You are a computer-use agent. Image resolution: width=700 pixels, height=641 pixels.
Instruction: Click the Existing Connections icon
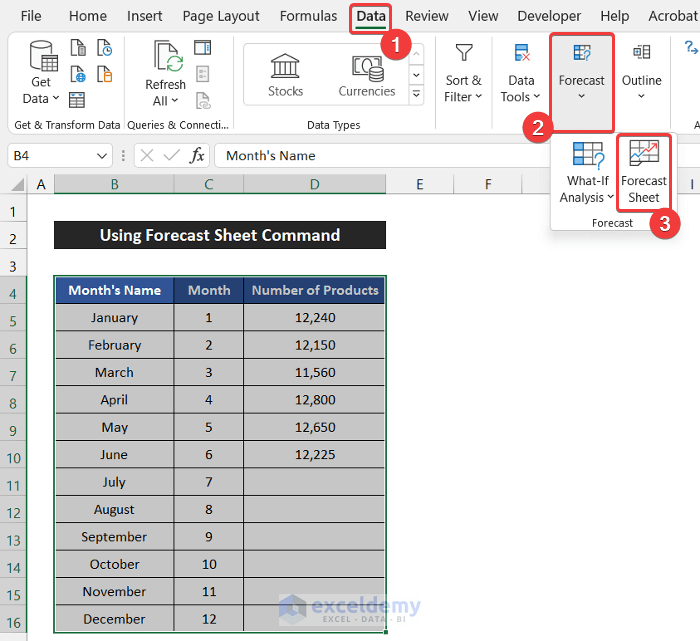[105, 74]
